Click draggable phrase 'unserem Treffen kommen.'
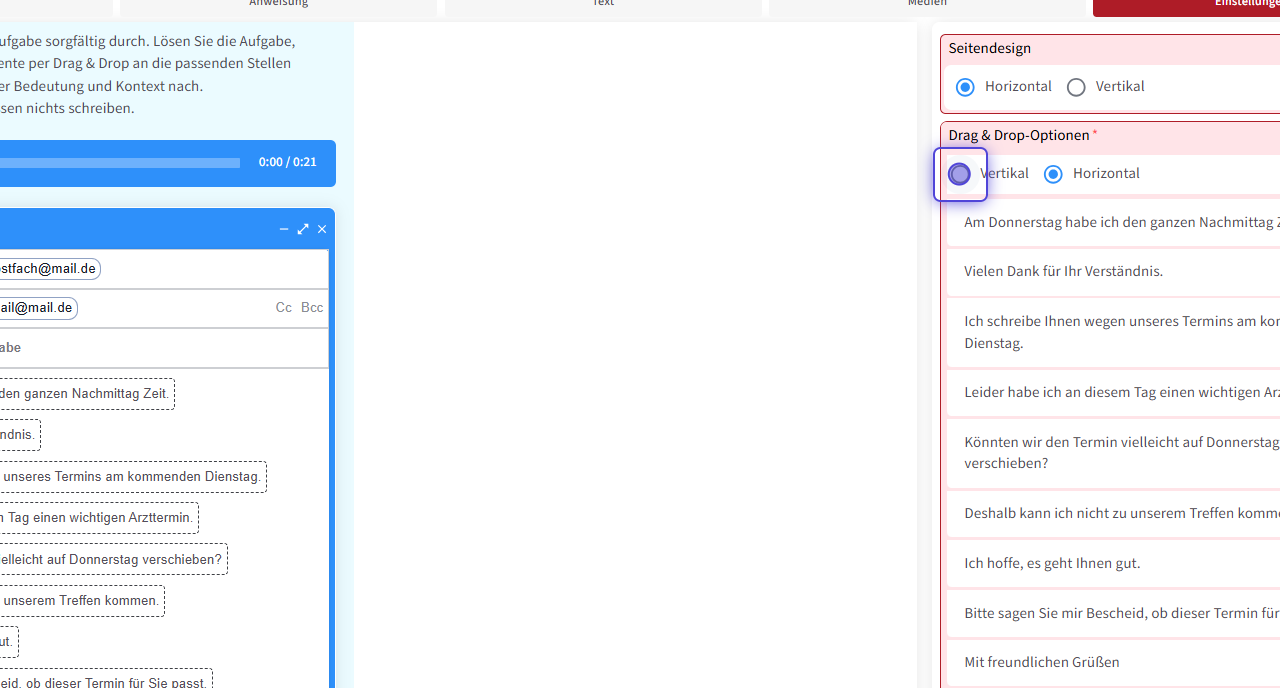The width and height of the screenshot is (1280, 688). tap(82, 601)
